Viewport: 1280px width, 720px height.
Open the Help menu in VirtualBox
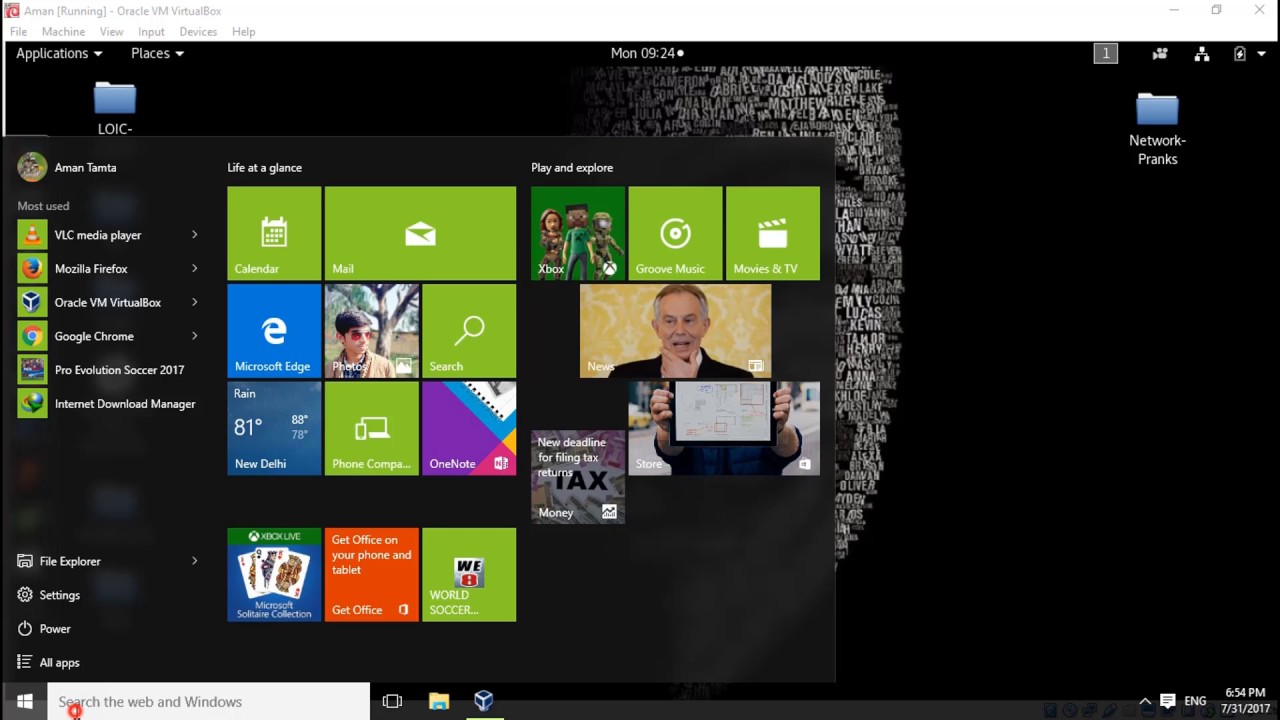(244, 32)
